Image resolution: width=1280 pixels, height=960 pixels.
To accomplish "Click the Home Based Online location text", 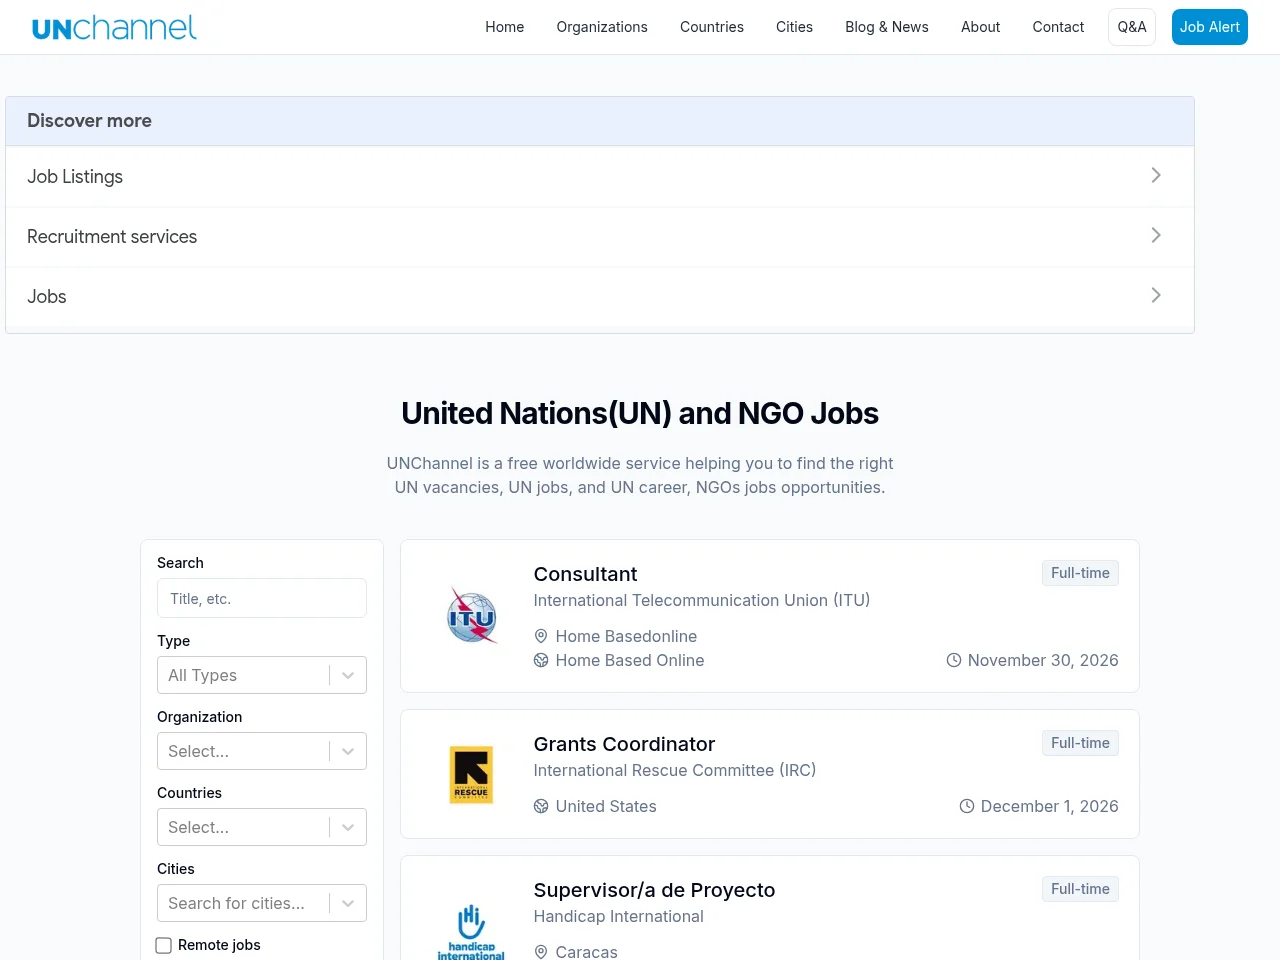I will (630, 660).
